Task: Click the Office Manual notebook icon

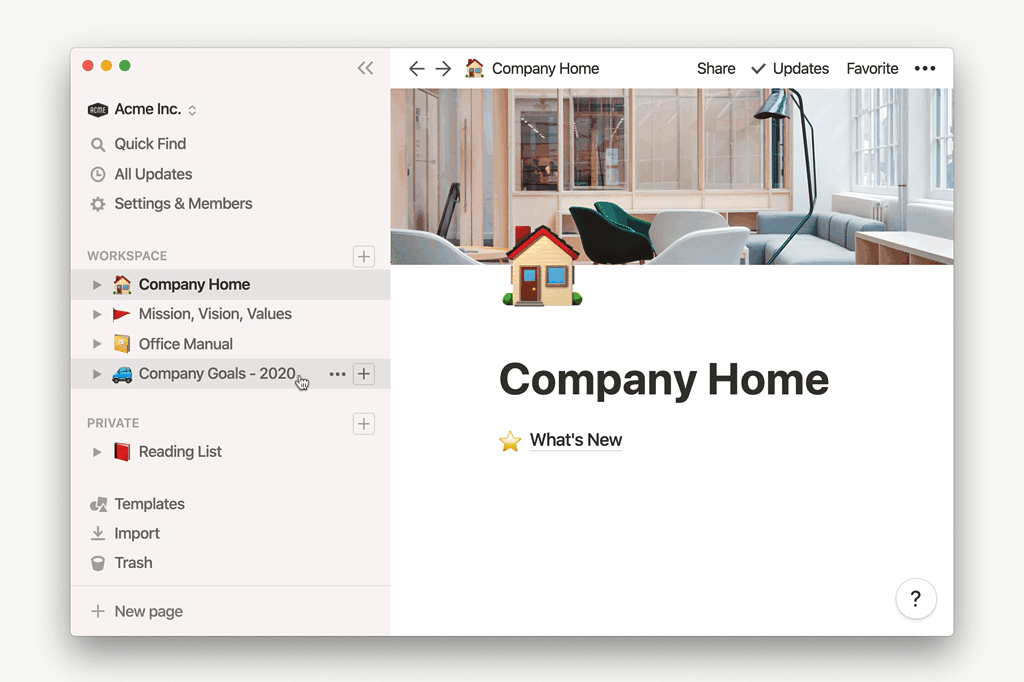Action: click(122, 344)
